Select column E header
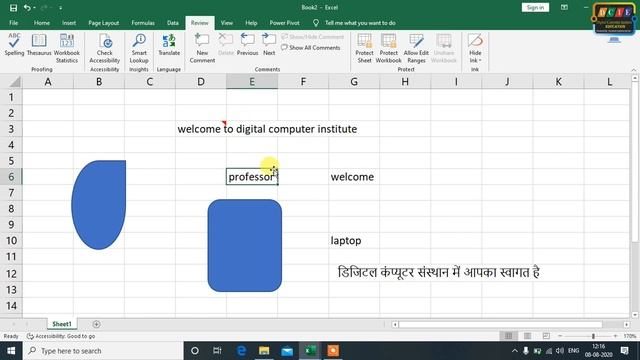Image resolution: width=640 pixels, height=360 pixels. click(252, 82)
